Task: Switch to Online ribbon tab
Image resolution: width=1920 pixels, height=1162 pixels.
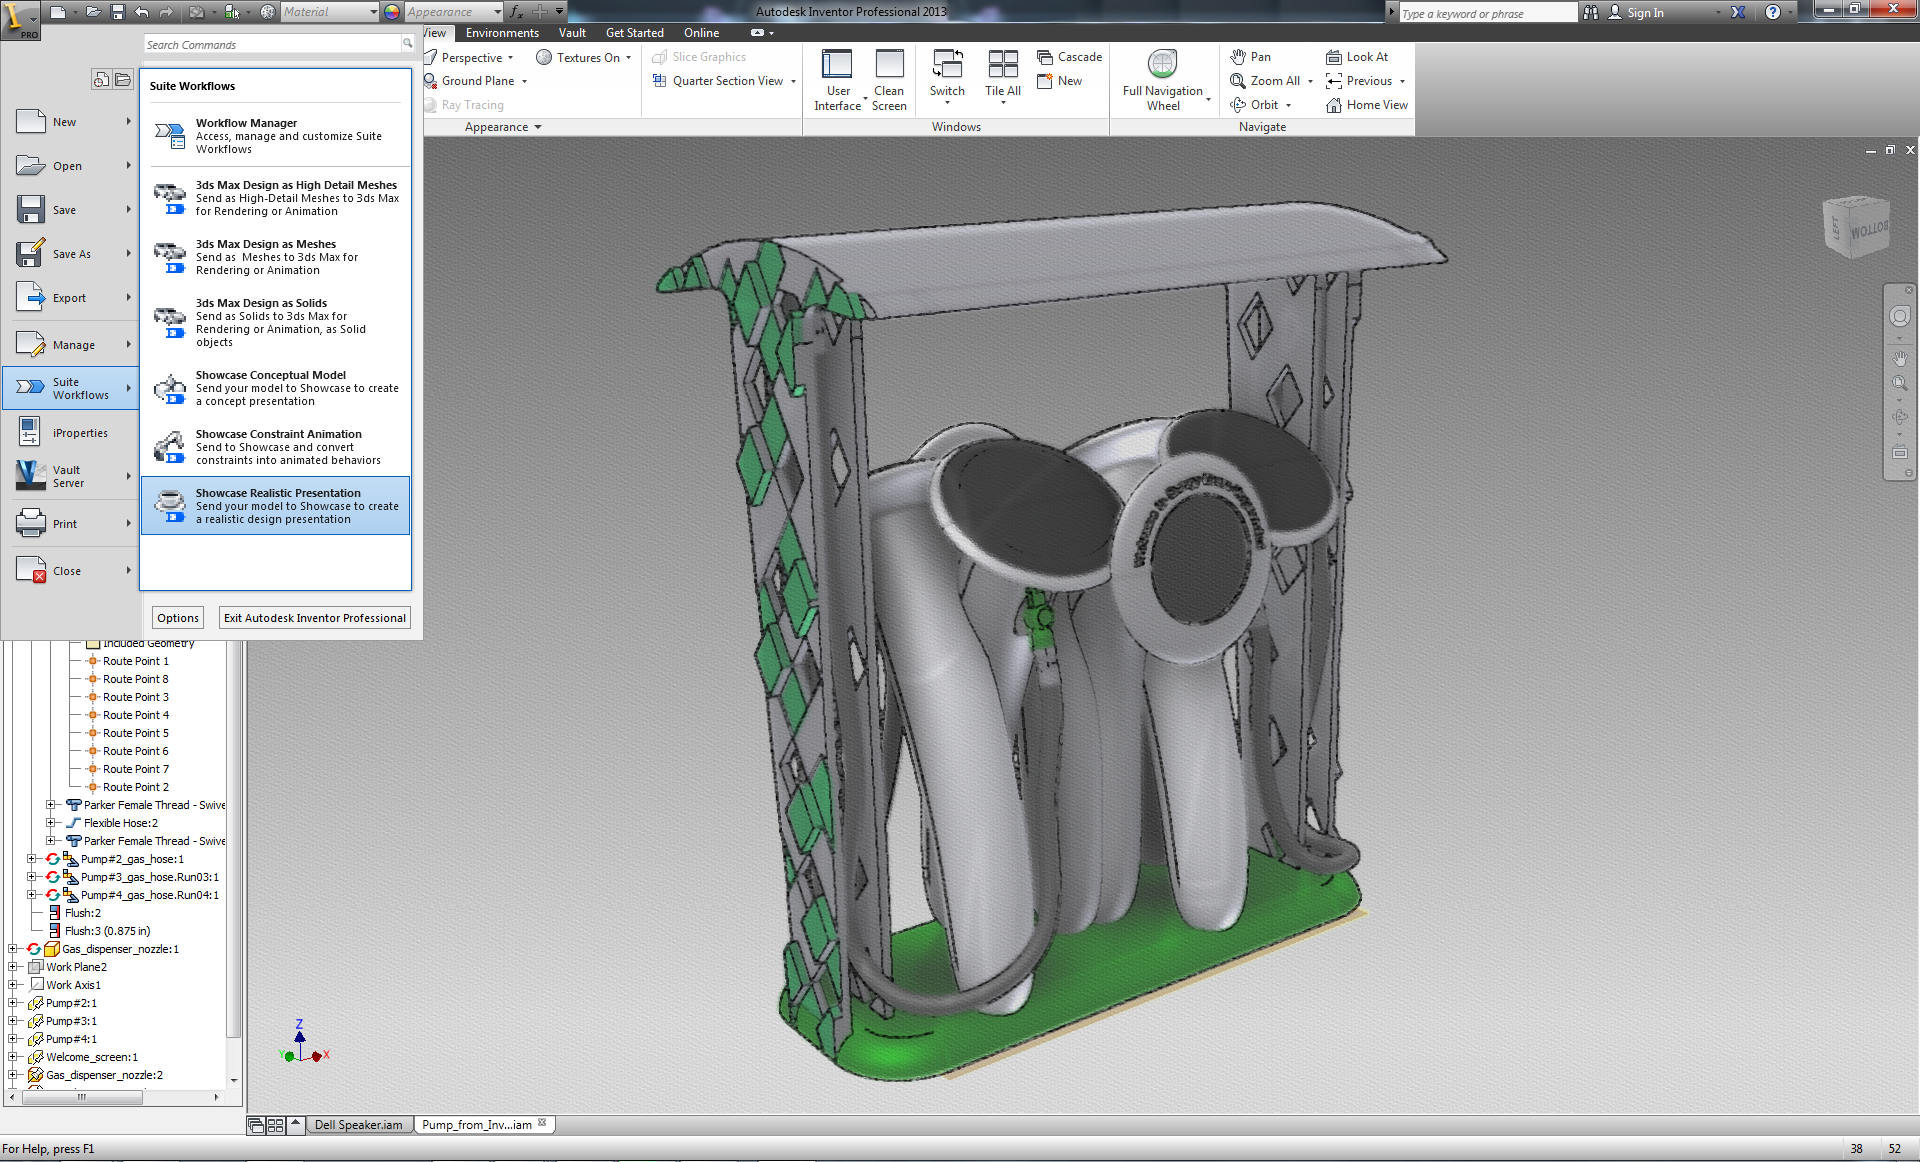Action: pos(701,33)
